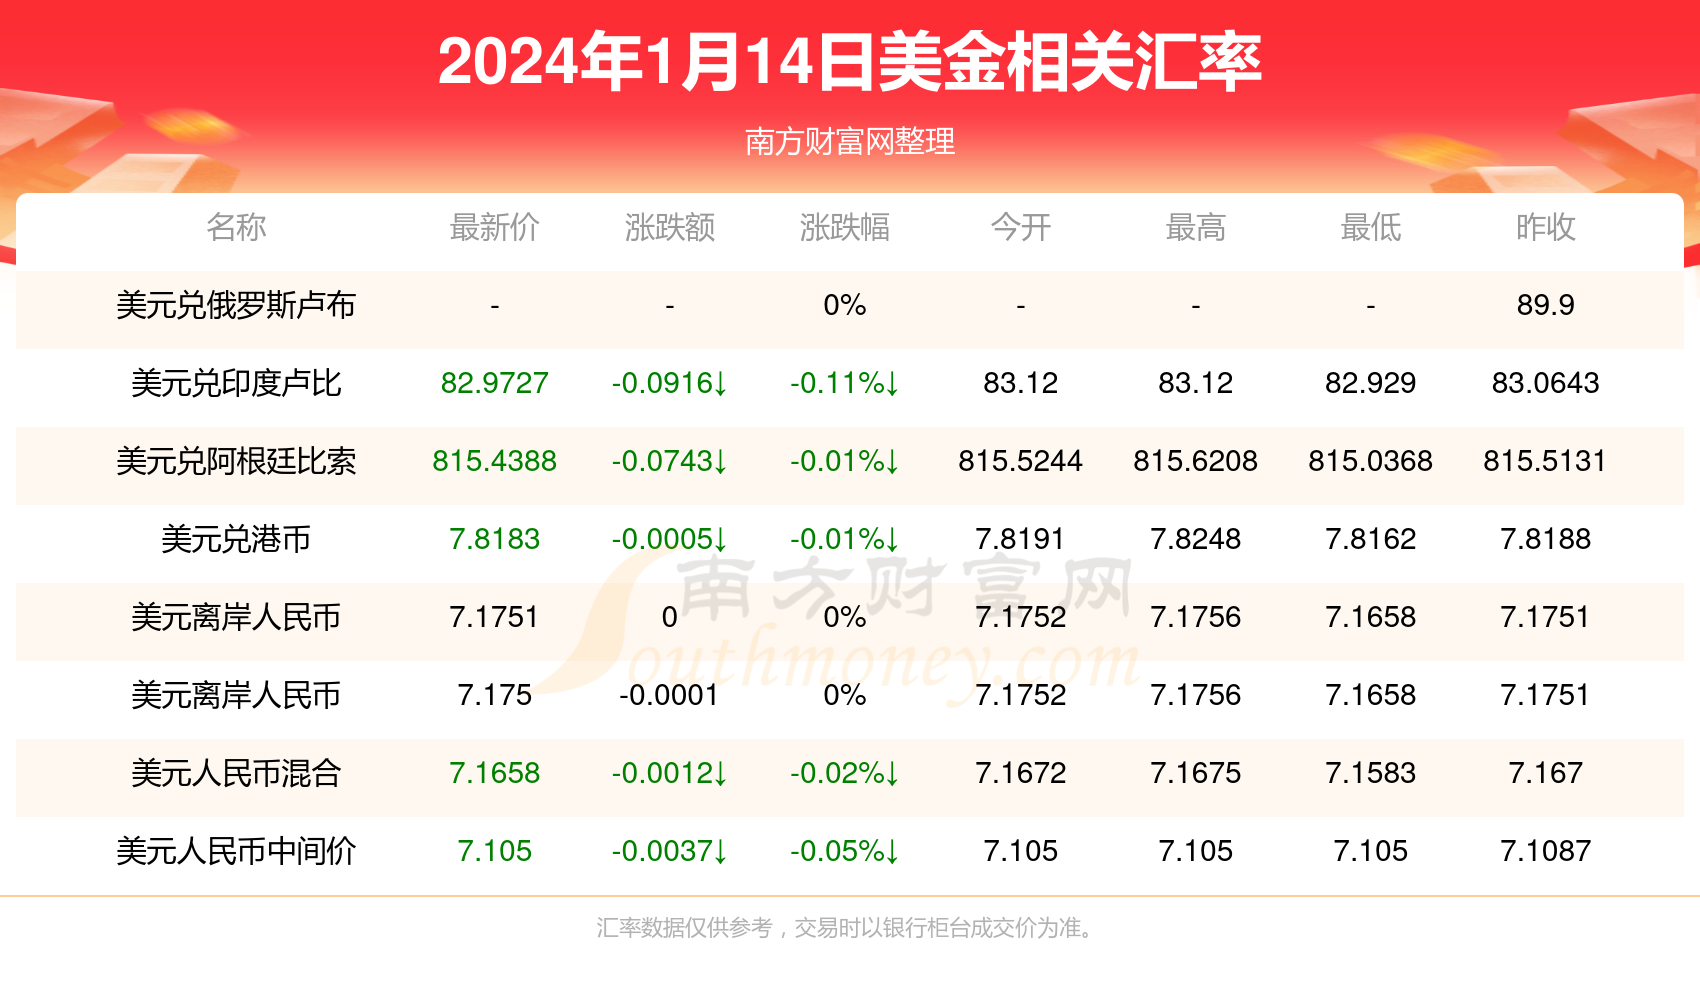Click the offshore RMB latest price 7.175

[x=494, y=695]
